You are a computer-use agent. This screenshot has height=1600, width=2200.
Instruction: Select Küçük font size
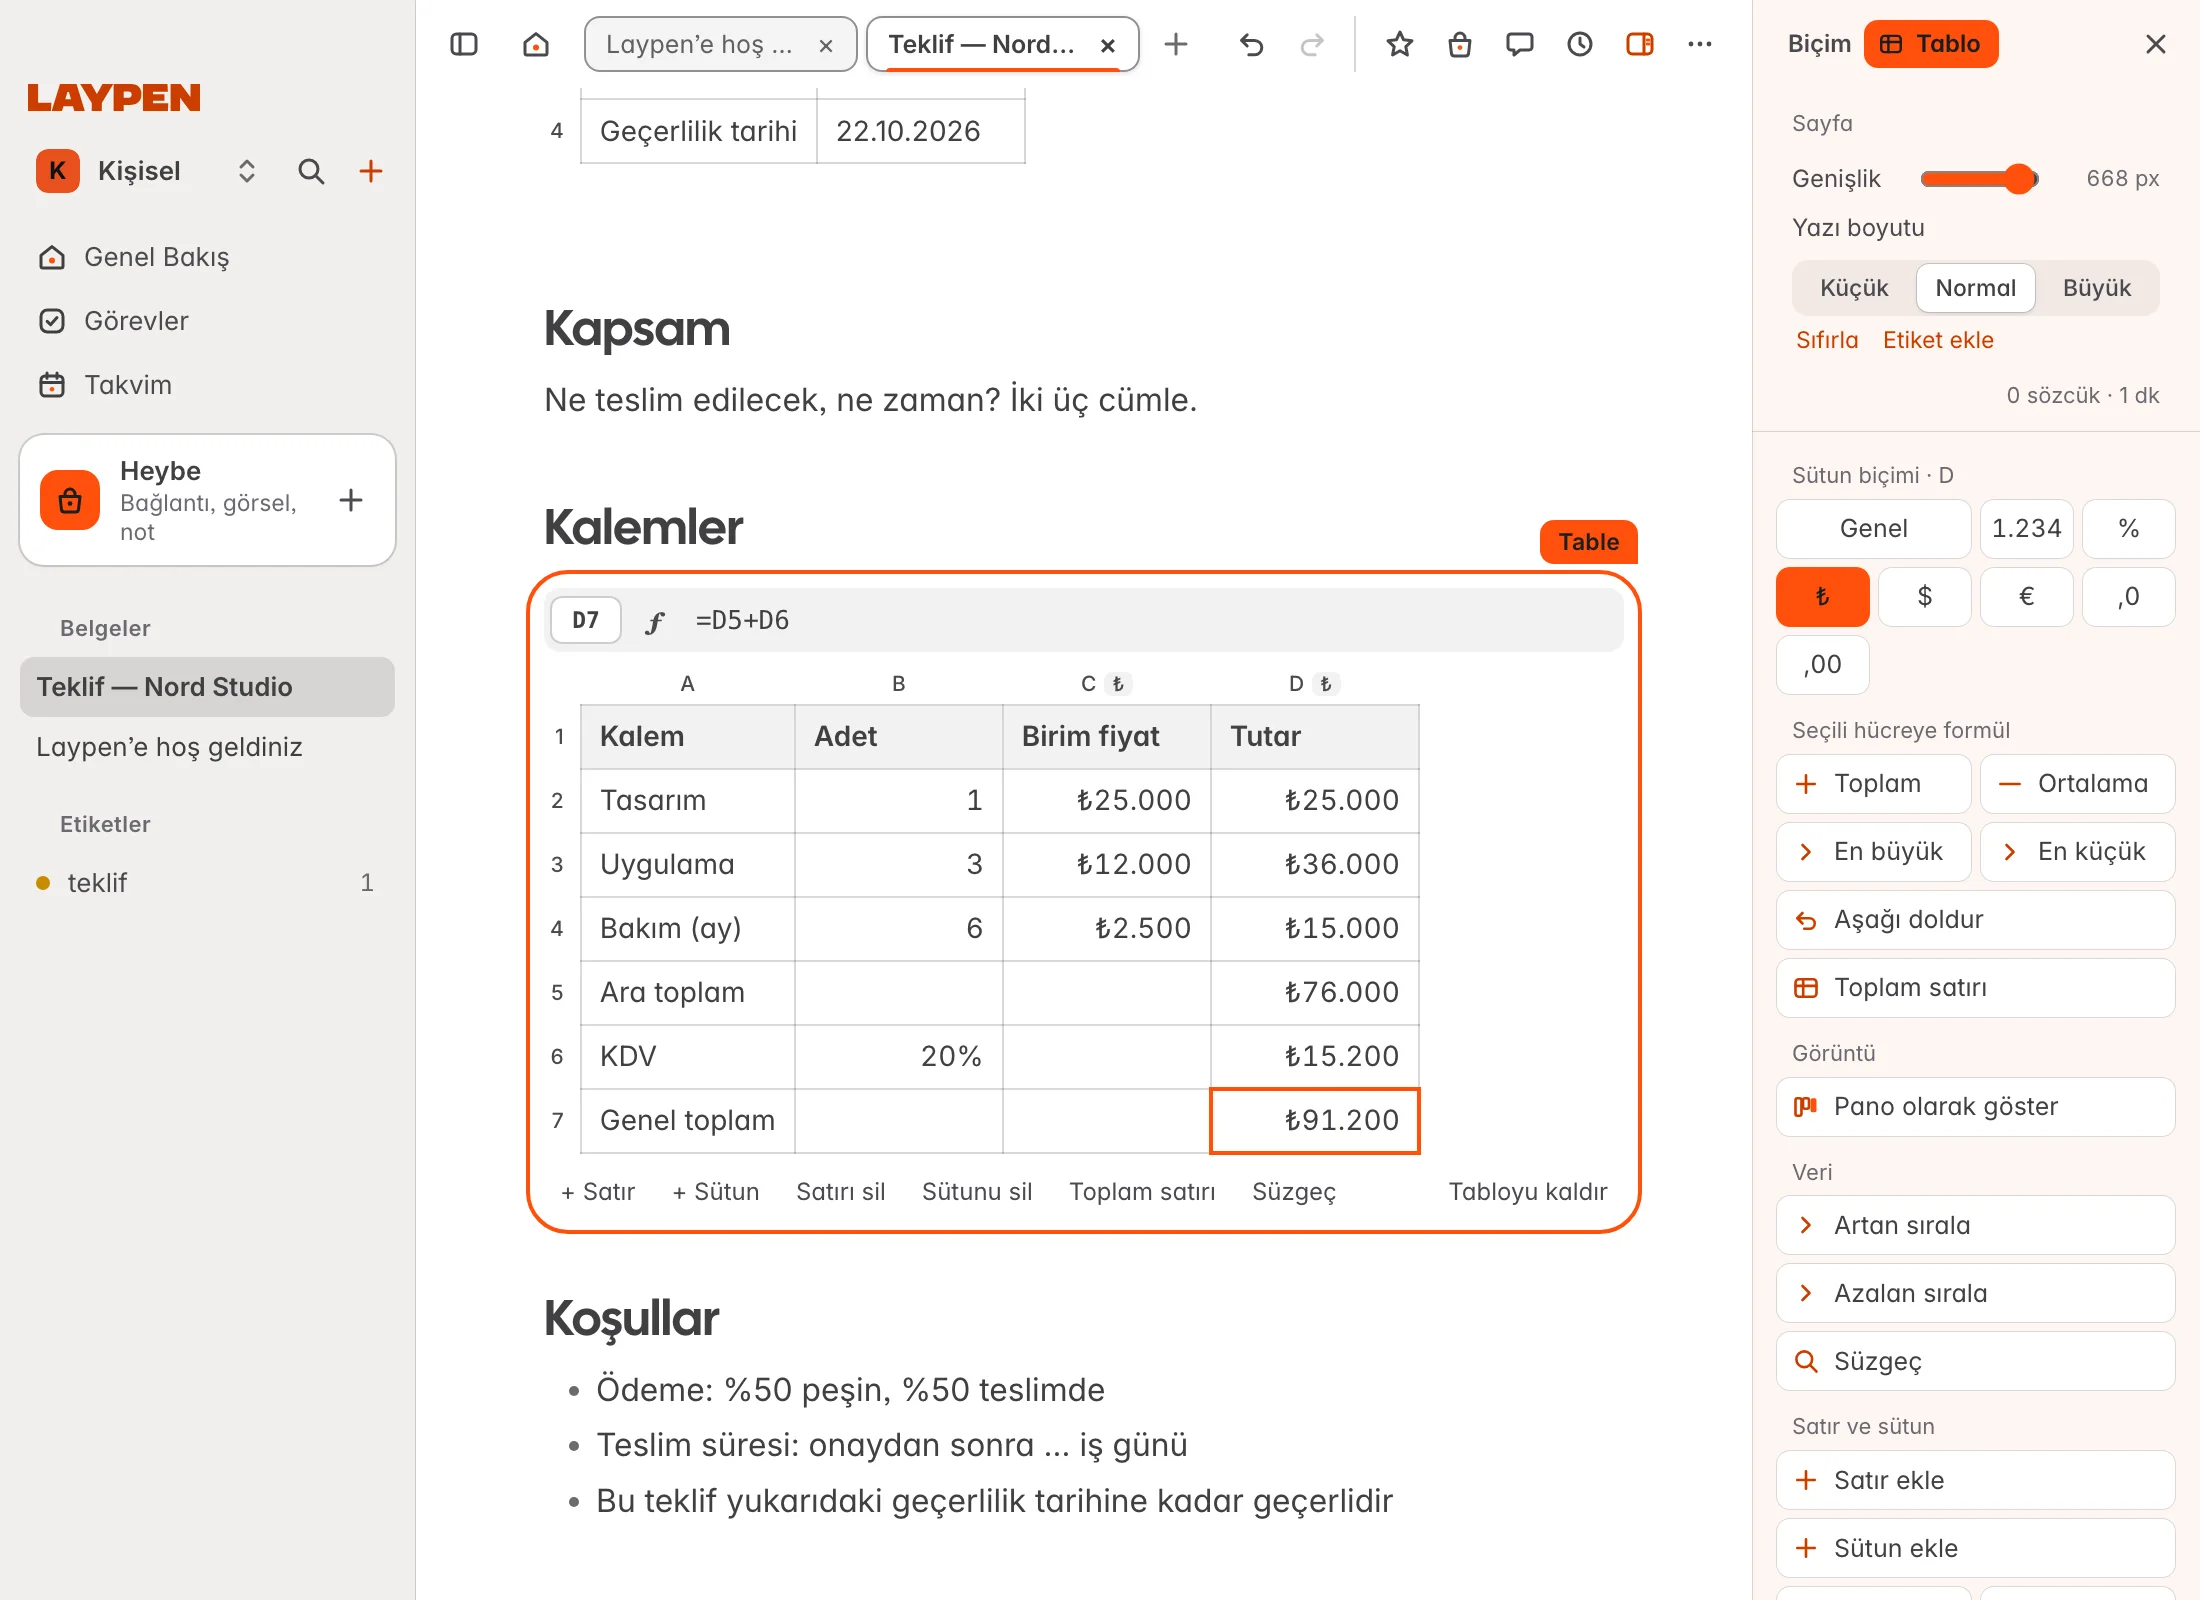[1854, 288]
